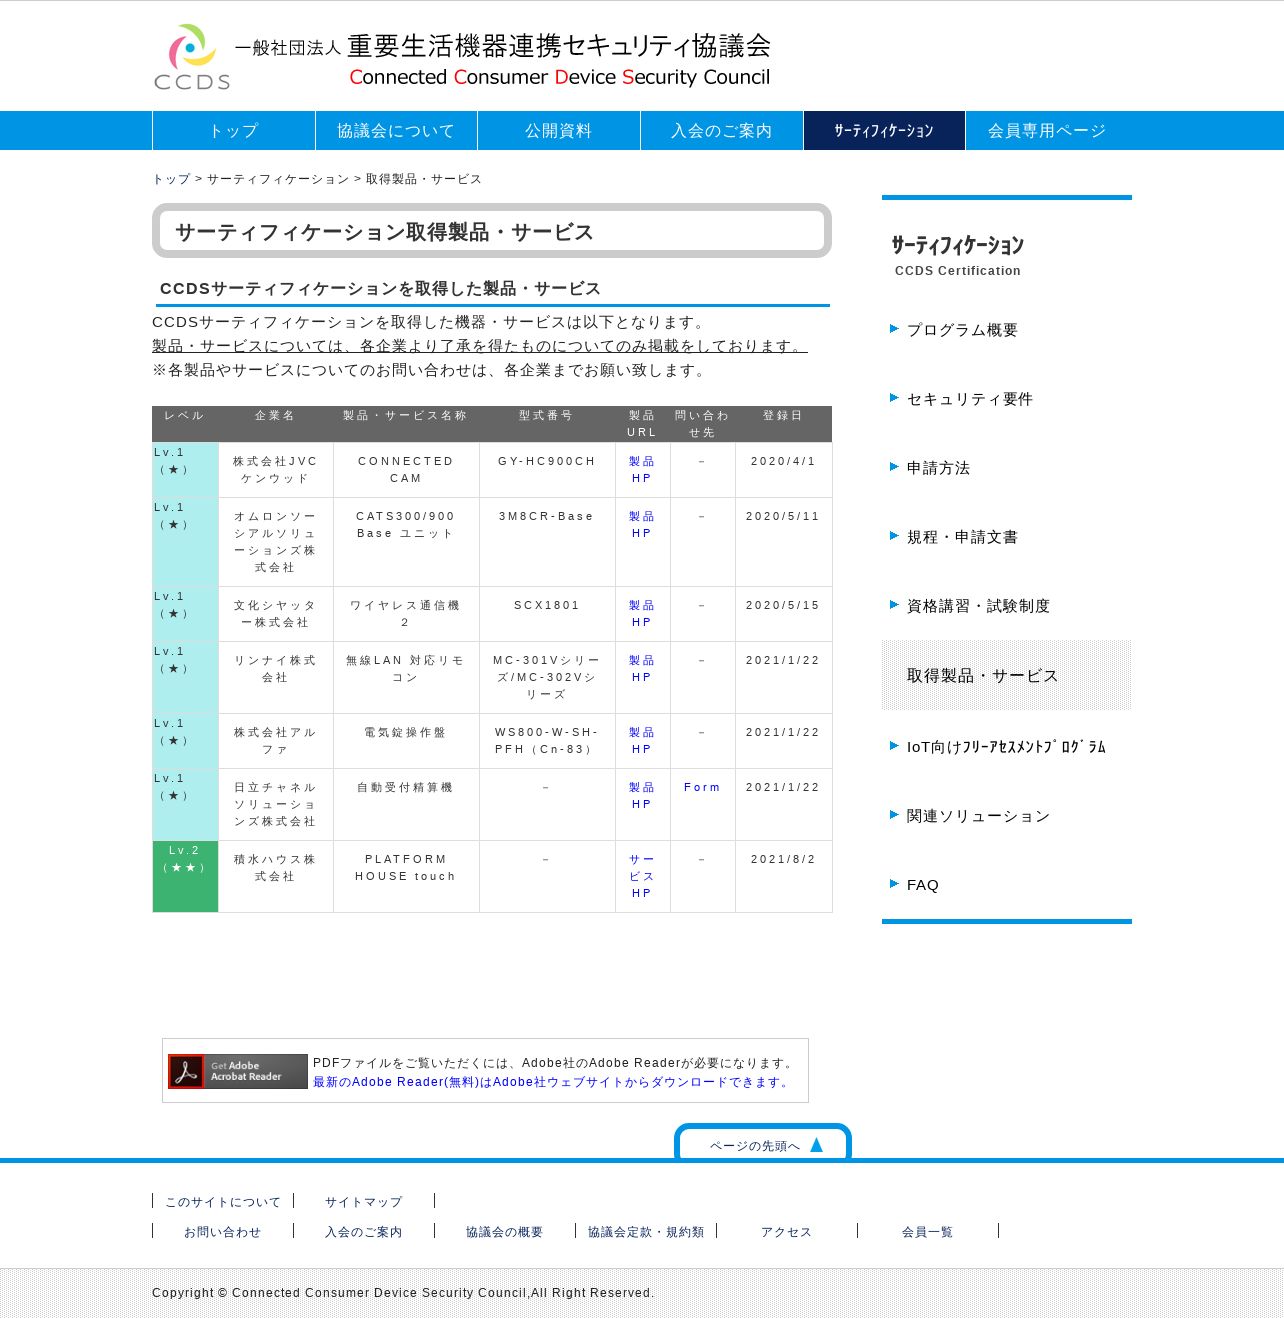Click the SCX1801 model number cell
This screenshot has width=1284, height=1318.
point(547,614)
